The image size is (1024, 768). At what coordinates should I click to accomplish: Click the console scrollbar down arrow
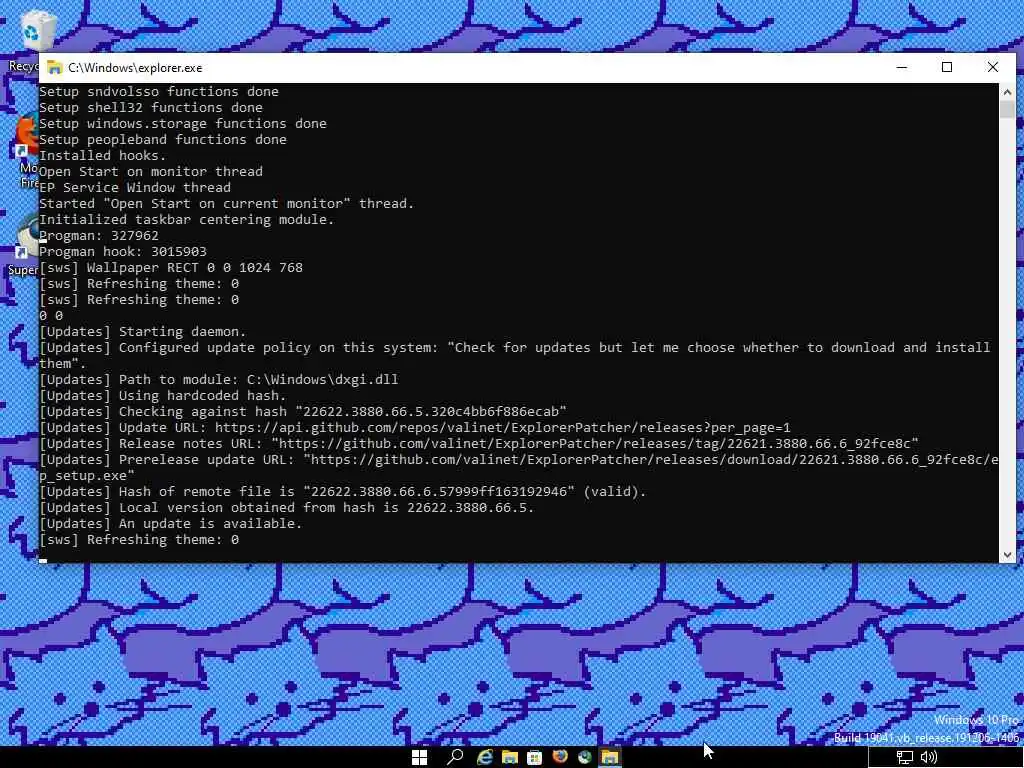[x=1007, y=554]
